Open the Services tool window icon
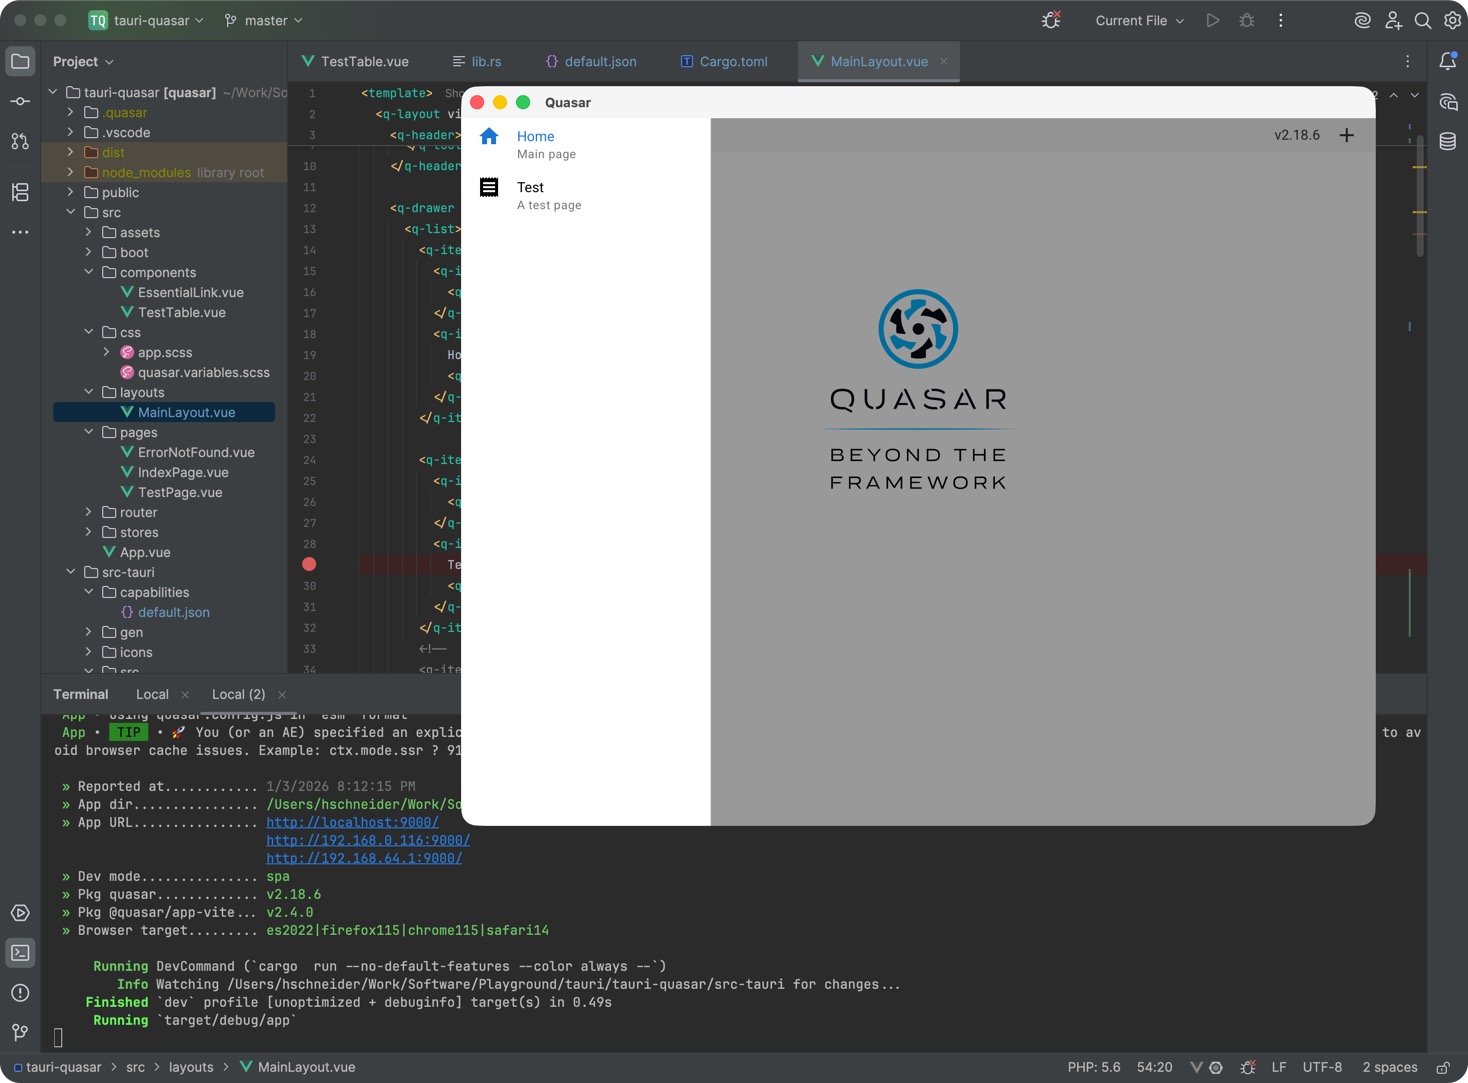This screenshot has height=1083, width=1468. [20, 913]
